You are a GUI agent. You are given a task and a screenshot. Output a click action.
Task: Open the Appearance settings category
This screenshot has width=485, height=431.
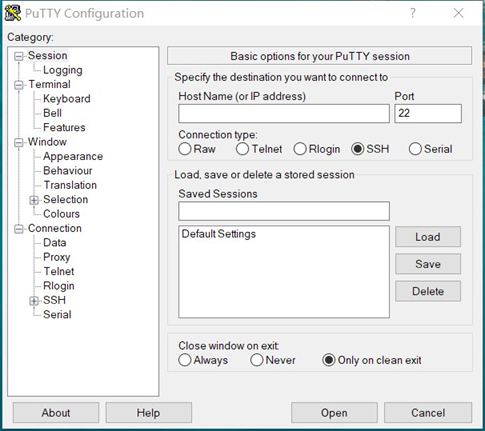tap(73, 156)
